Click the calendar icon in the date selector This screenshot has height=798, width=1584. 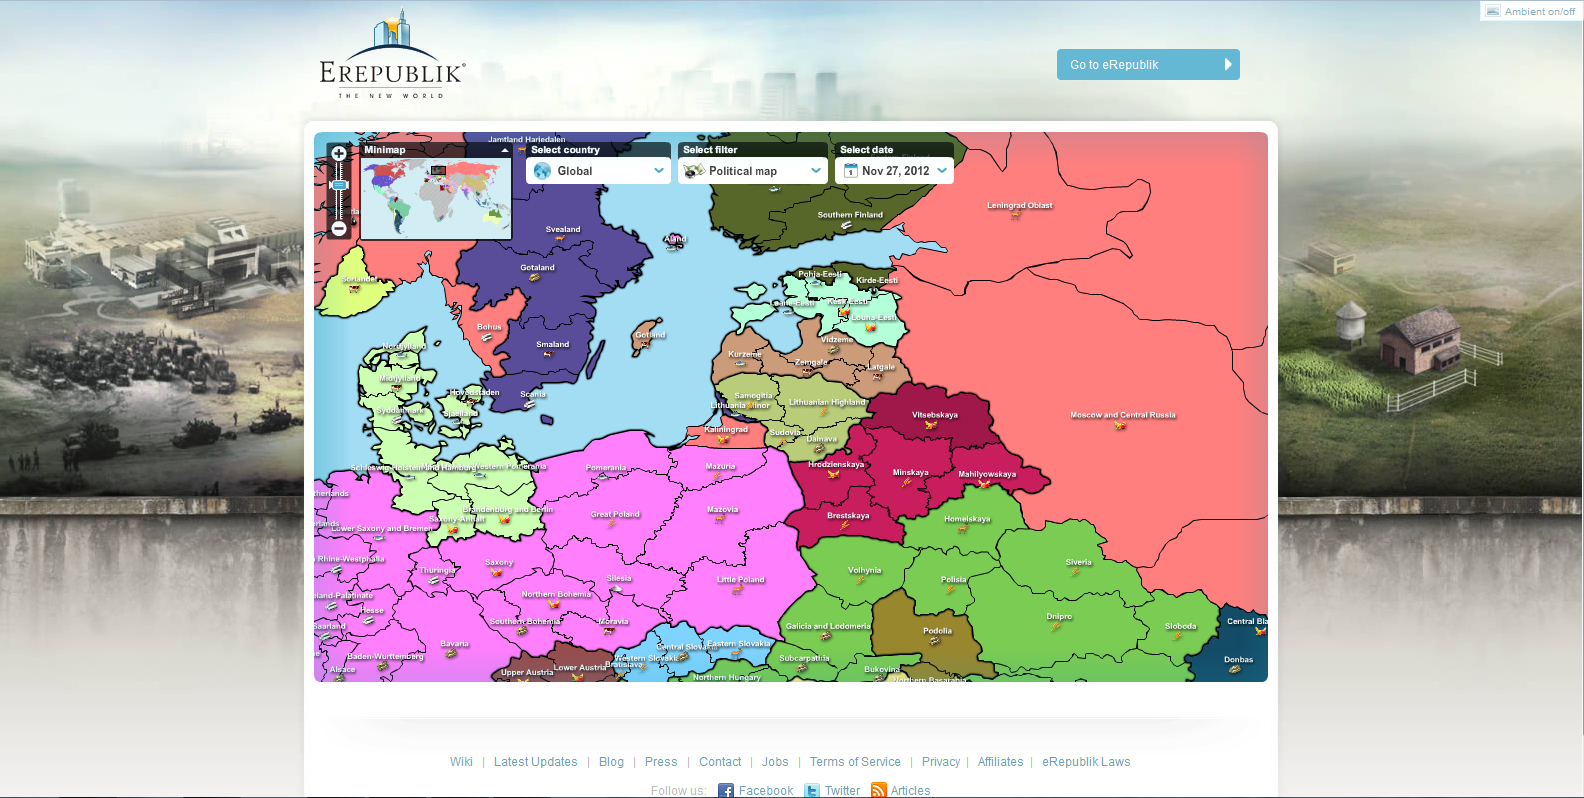pyautogui.click(x=851, y=171)
